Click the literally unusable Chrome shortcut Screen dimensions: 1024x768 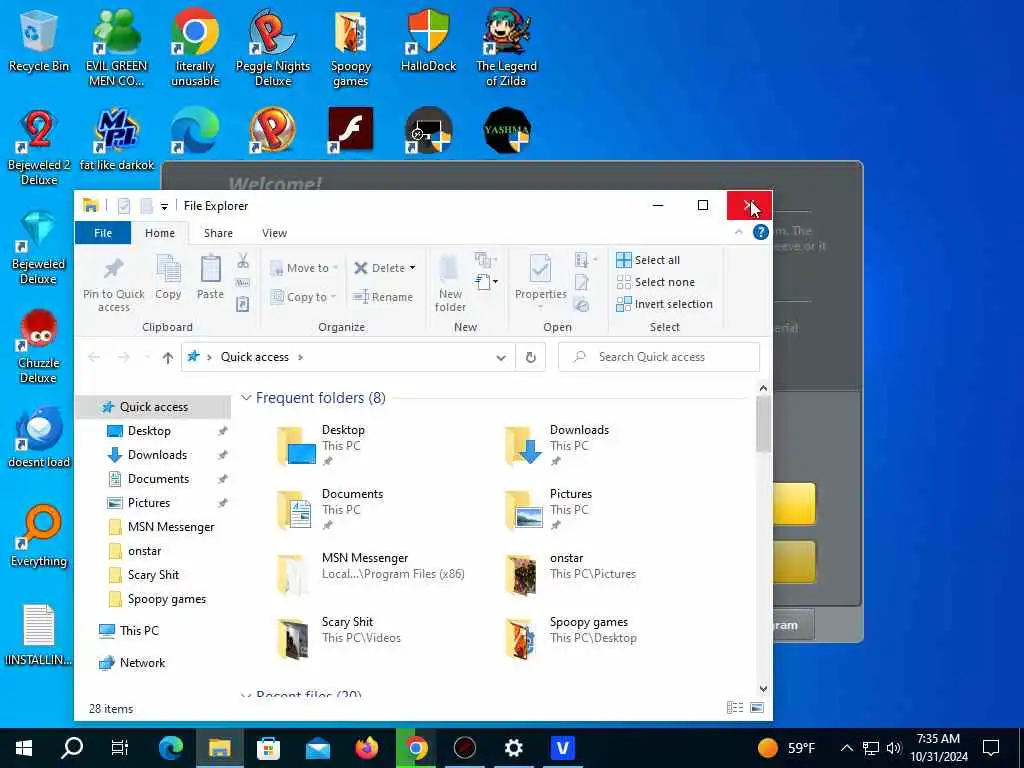(195, 48)
